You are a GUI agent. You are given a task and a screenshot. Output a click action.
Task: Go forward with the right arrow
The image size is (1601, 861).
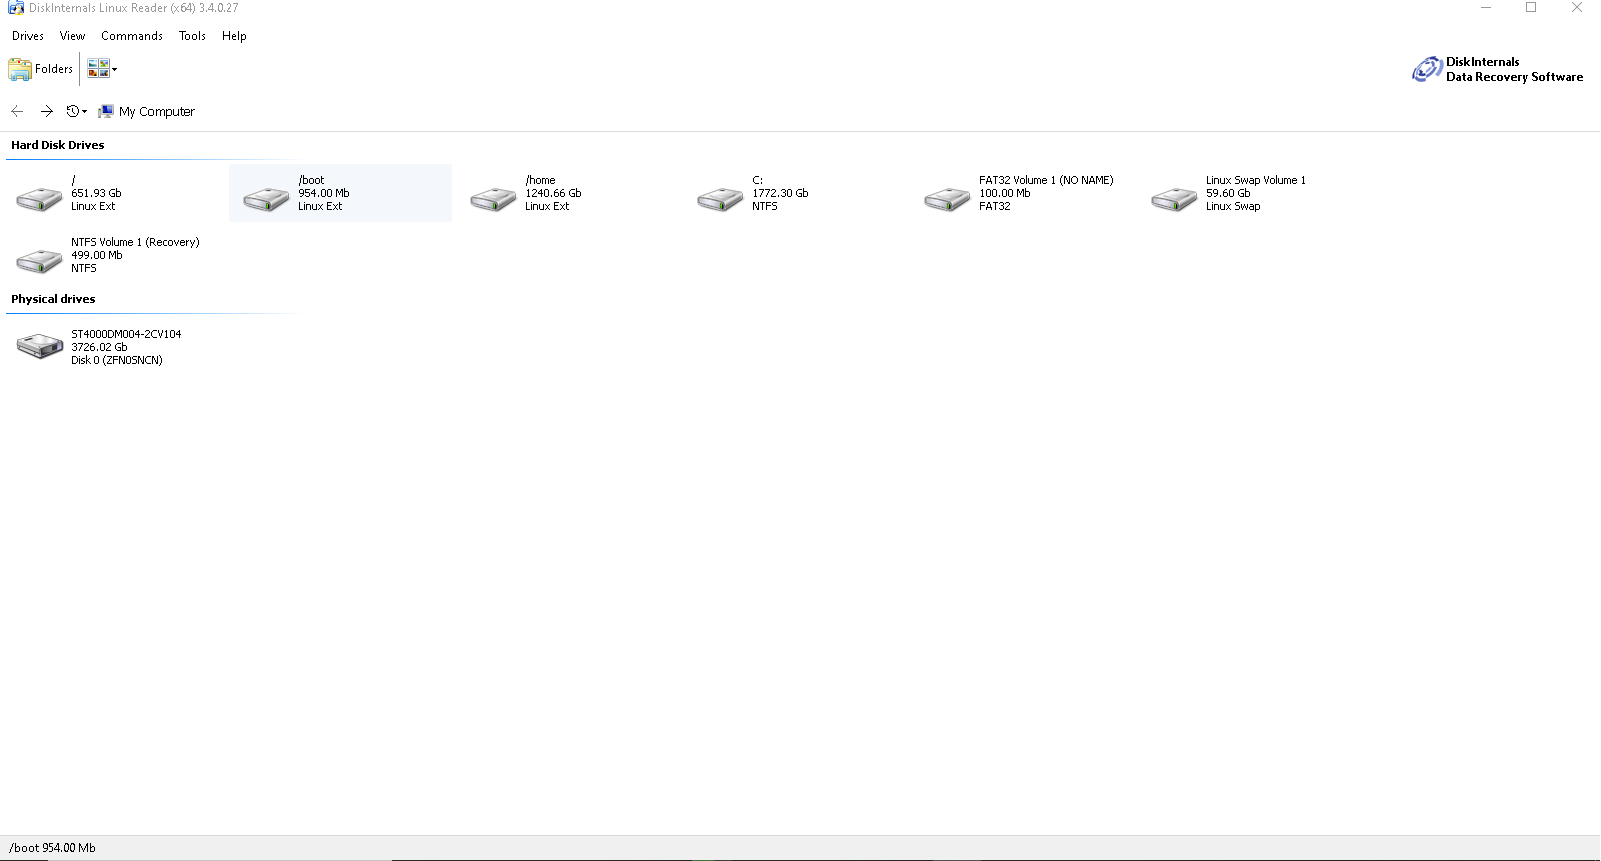pyautogui.click(x=46, y=111)
